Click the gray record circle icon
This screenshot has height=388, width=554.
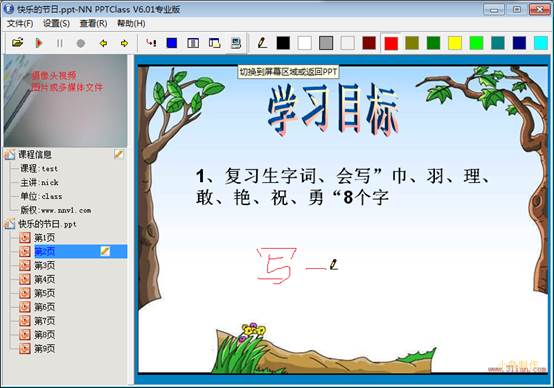tap(81, 43)
